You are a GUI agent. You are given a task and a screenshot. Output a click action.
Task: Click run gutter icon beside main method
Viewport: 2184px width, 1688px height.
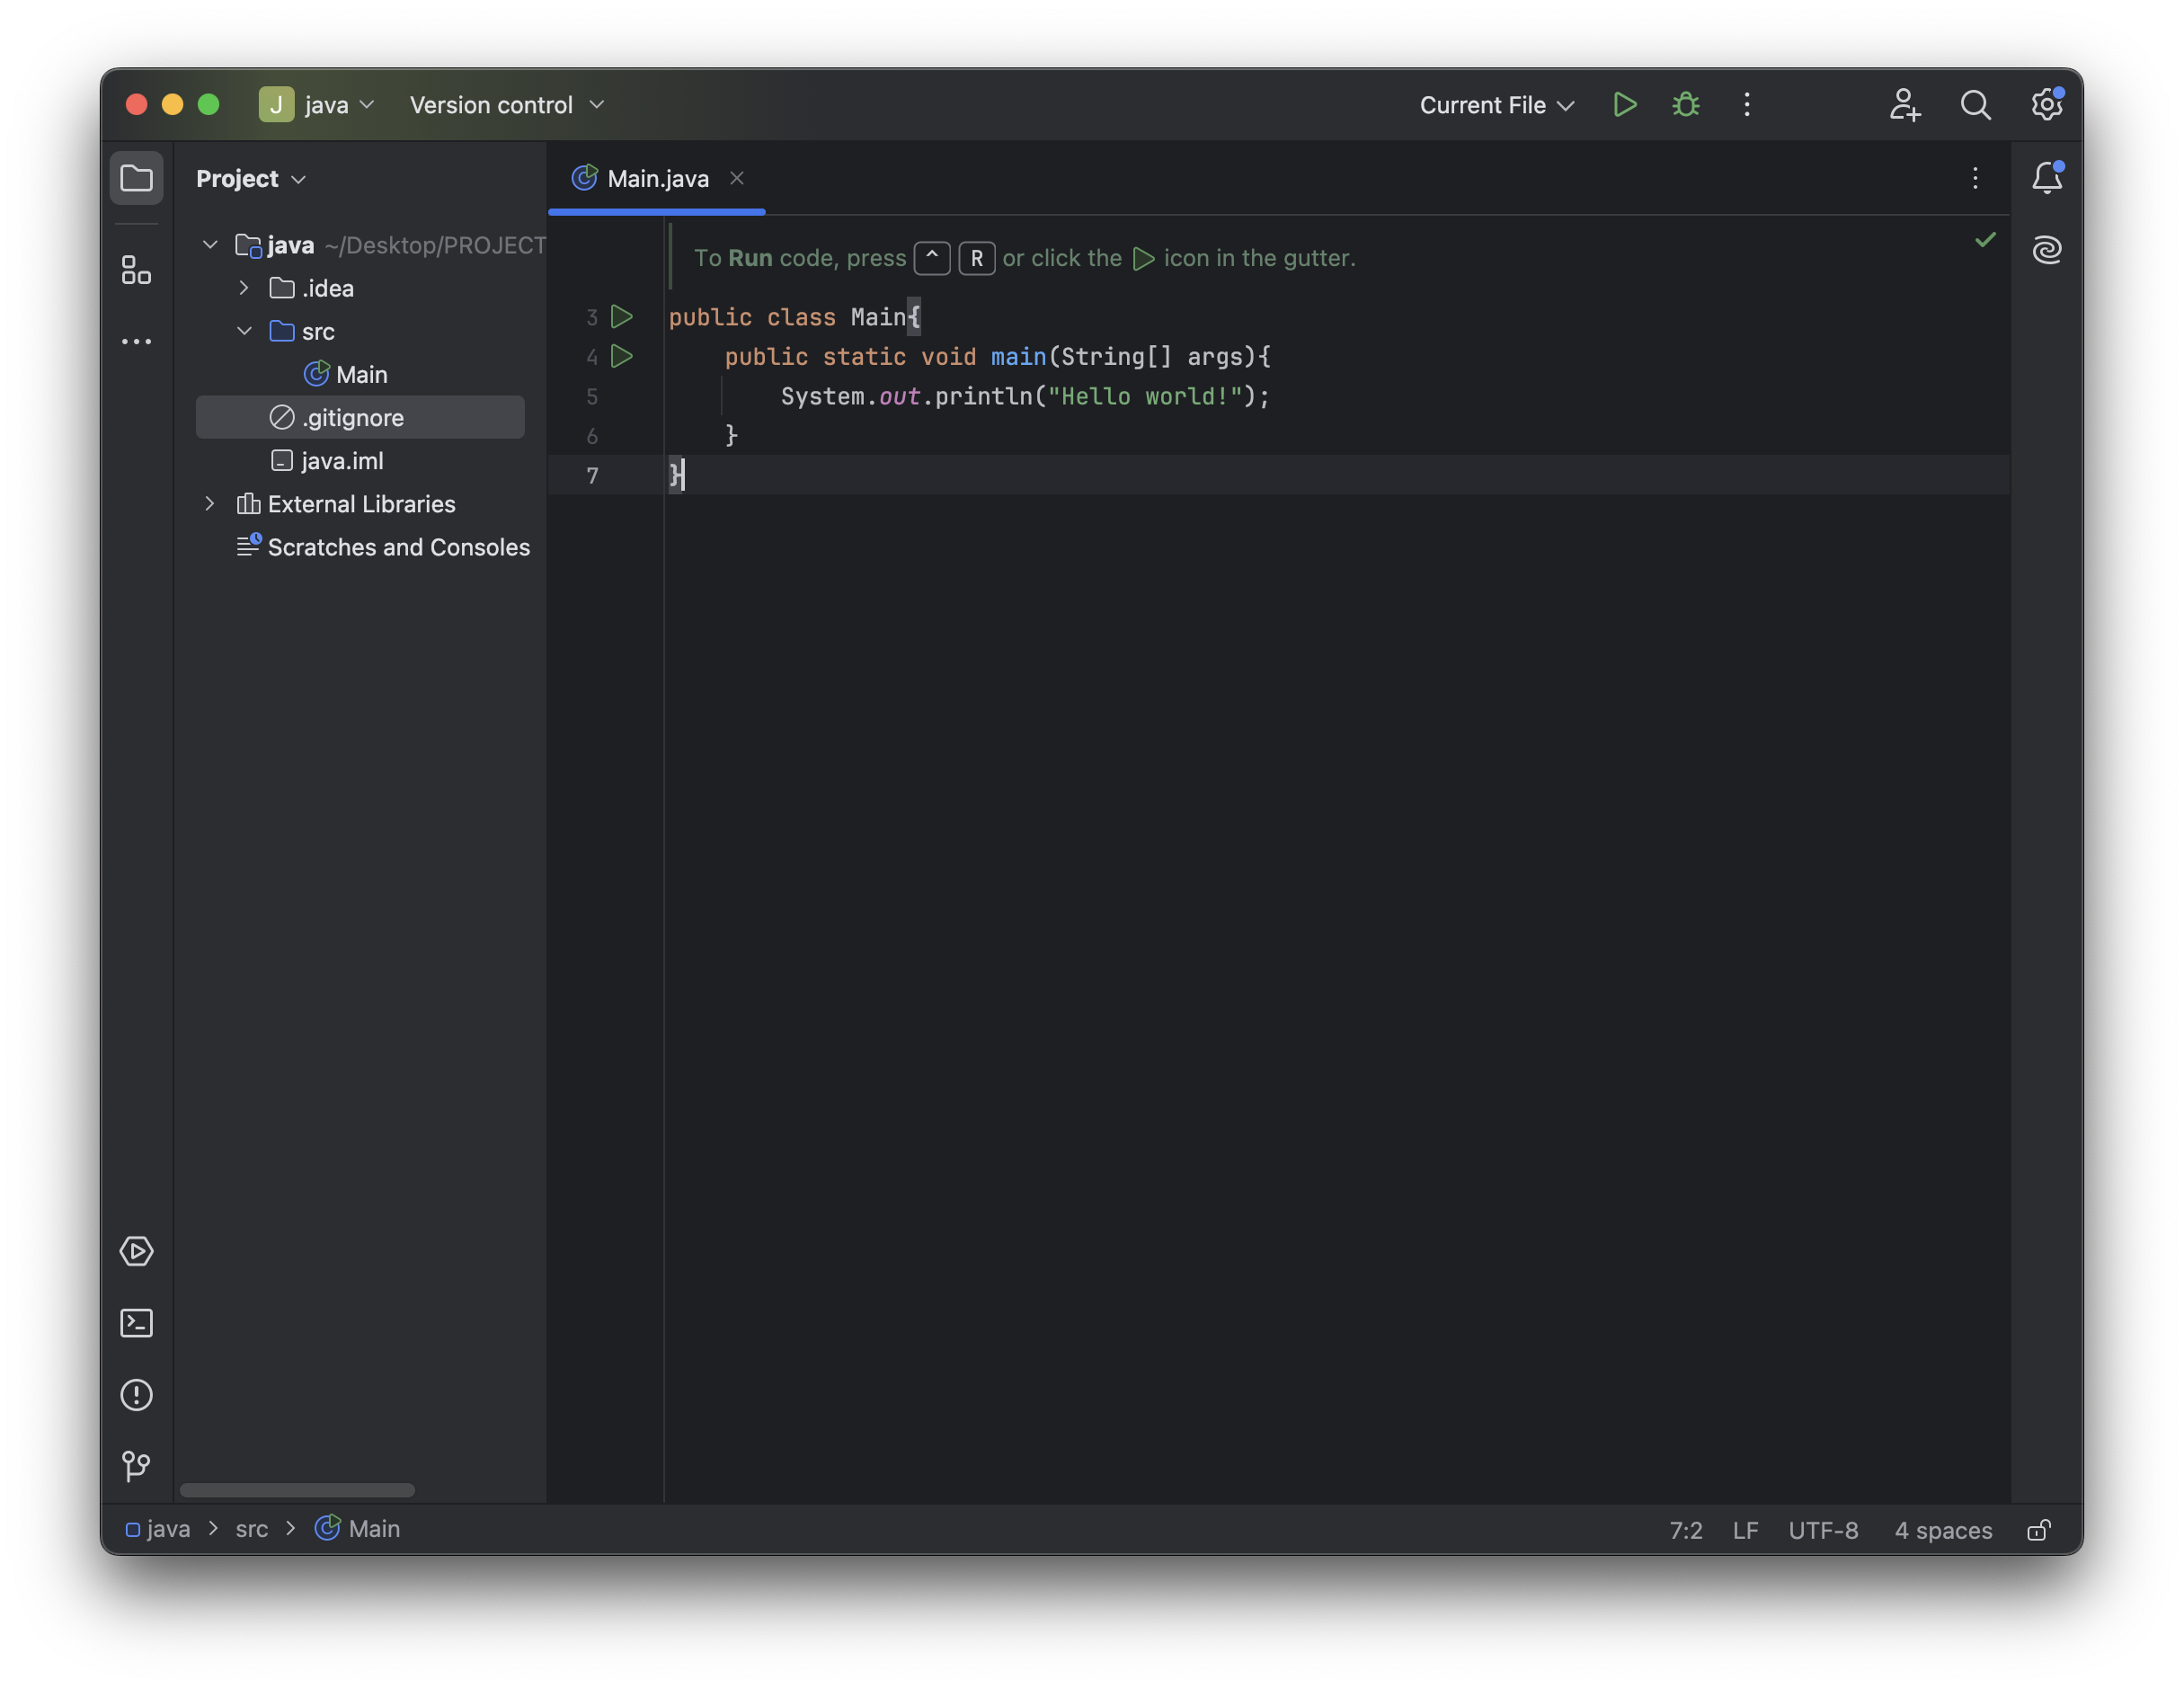point(621,357)
